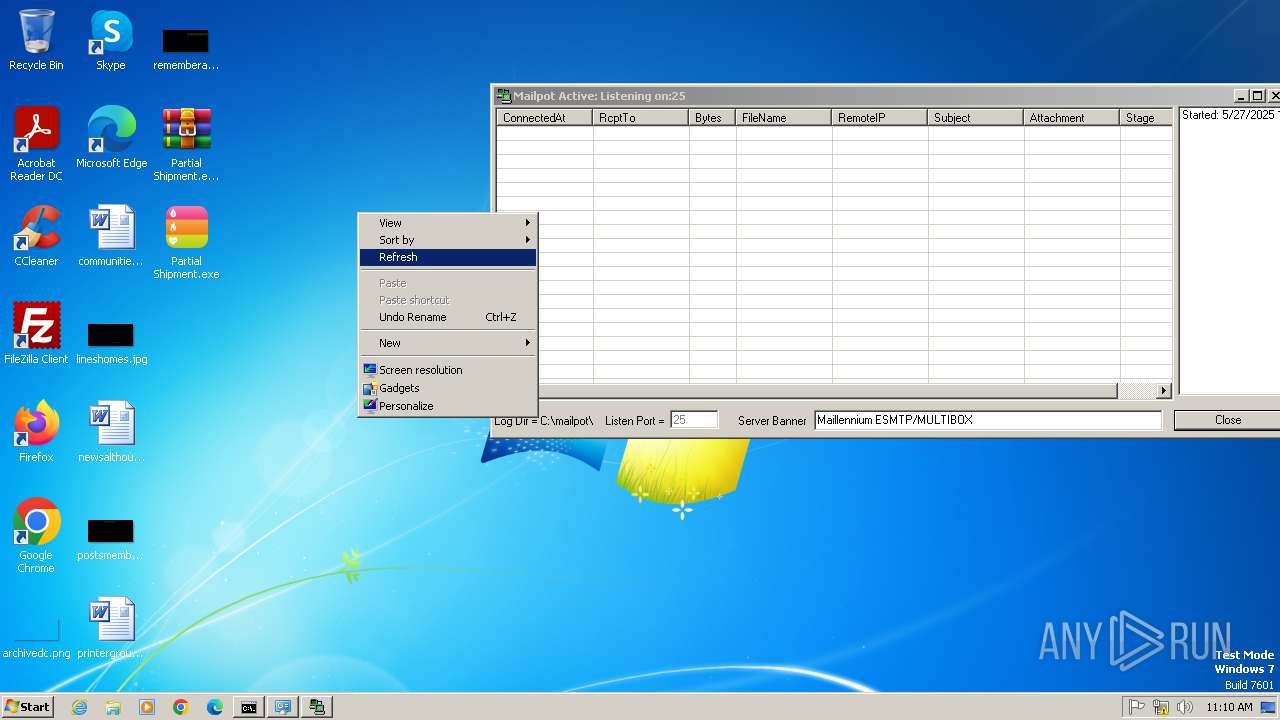This screenshot has width=1280, height=720.
Task: Launch Microsoft Edge desktop shortcut
Action: [x=111, y=138]
